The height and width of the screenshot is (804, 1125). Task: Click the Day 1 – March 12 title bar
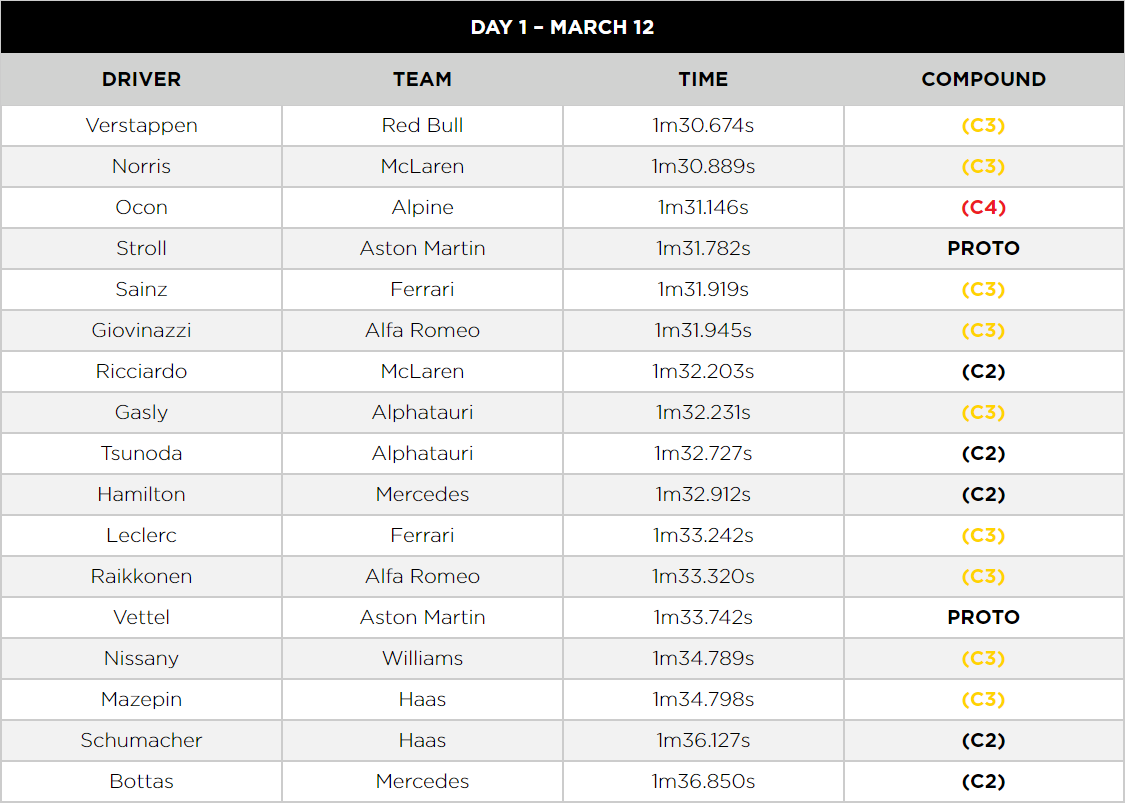pyautogui.click(x=562, y=27)
